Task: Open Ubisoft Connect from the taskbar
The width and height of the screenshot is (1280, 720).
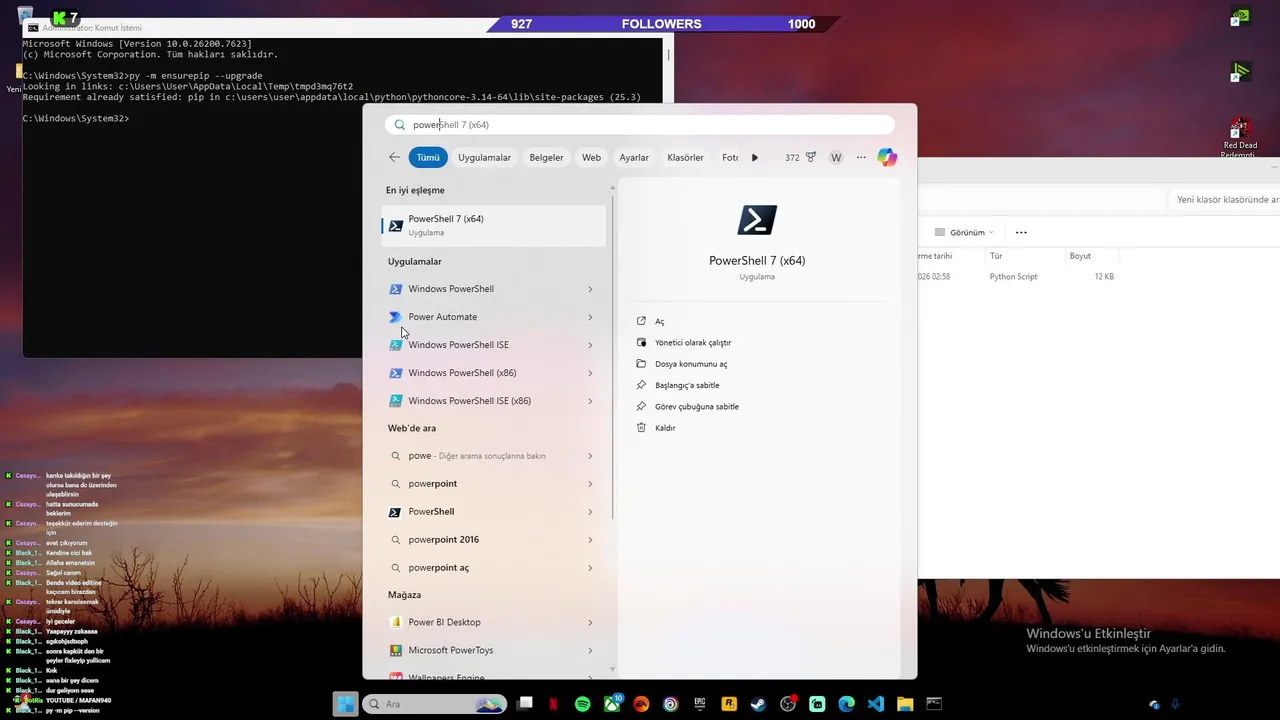Action: [670, 704]
